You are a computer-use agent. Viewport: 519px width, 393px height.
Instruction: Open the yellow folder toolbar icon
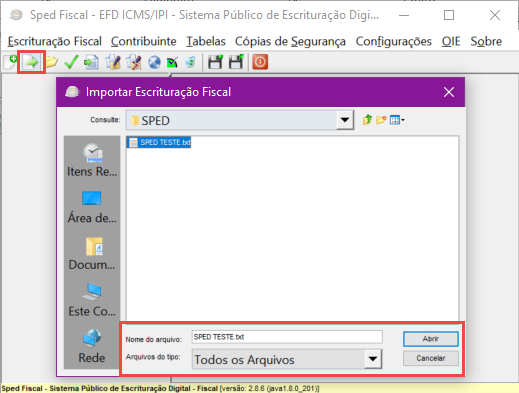pos(51,62)
